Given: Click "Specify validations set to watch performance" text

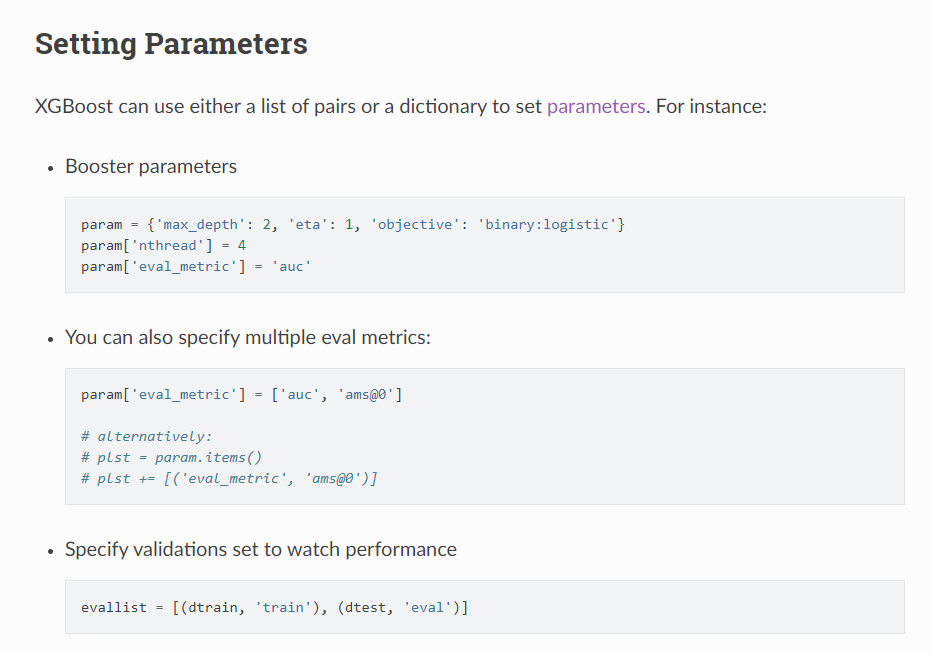Looking at the screenshot, I should pos(261,549).
